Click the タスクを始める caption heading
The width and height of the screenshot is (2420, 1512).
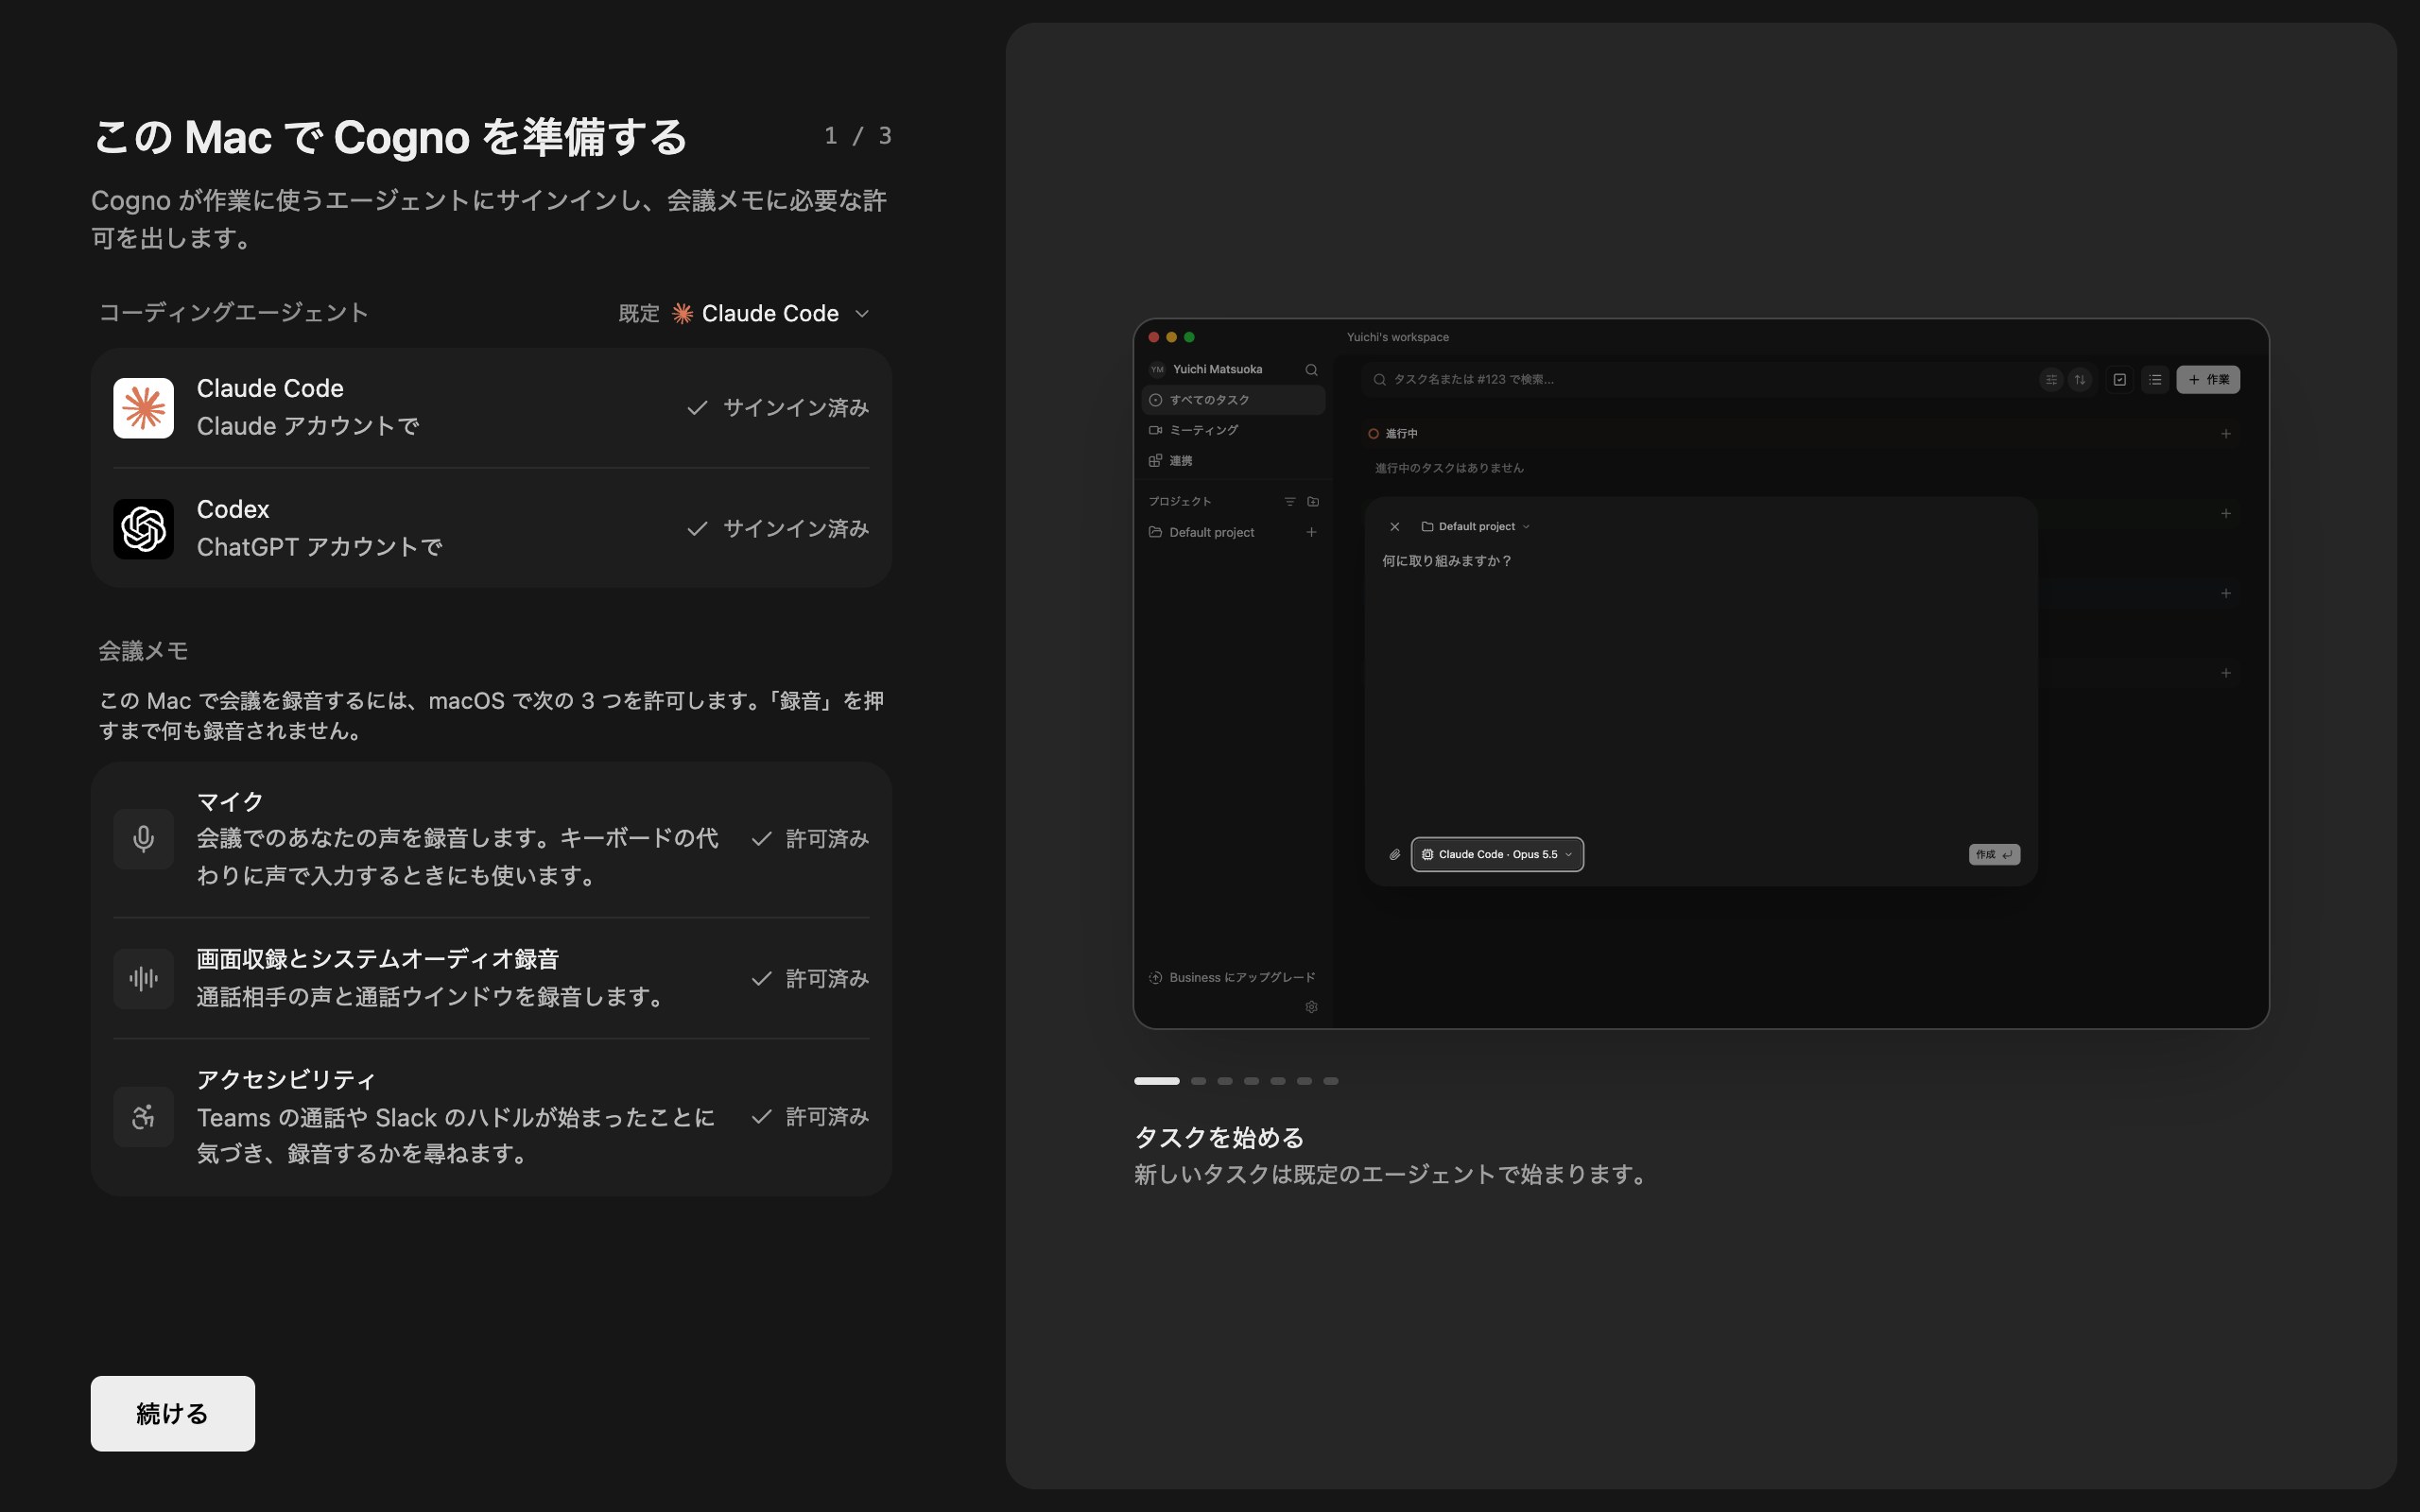(x=1219, y=1138)
